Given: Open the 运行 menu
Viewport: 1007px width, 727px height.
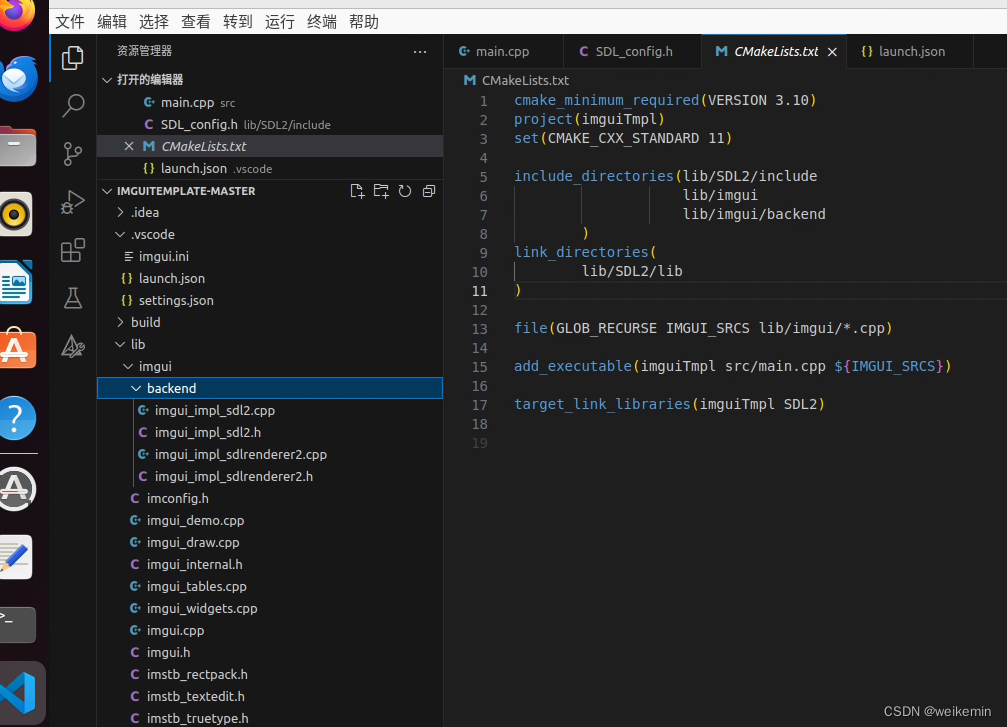Looking at the screenshot, I should (279, 21).
